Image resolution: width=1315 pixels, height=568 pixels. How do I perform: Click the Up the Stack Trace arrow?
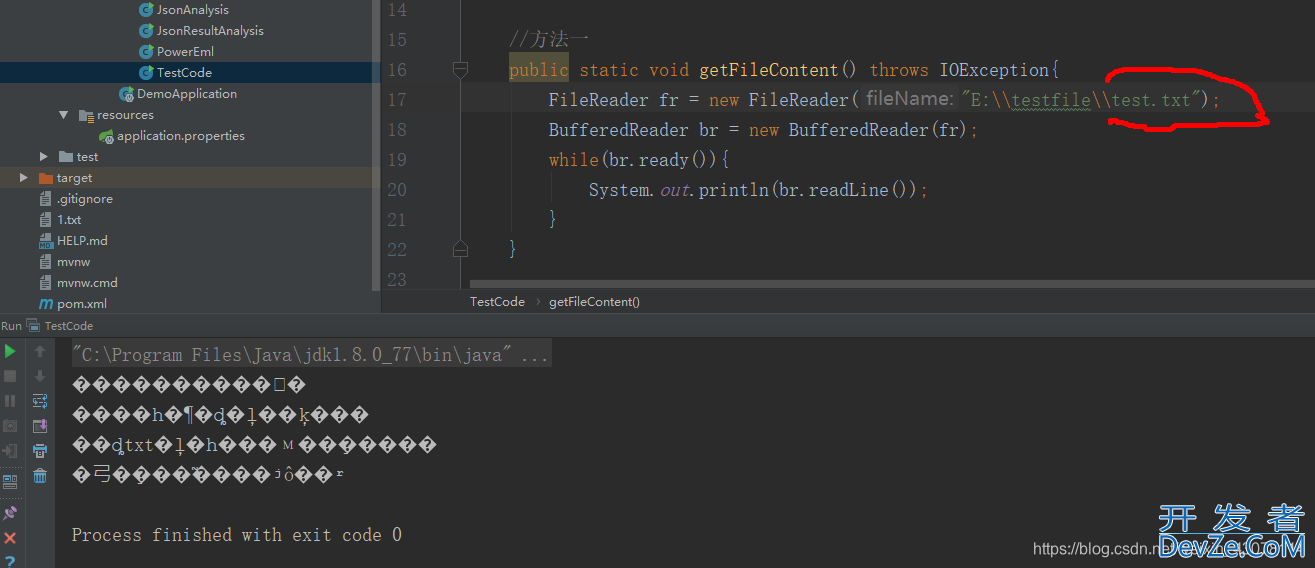pos(40,351)
